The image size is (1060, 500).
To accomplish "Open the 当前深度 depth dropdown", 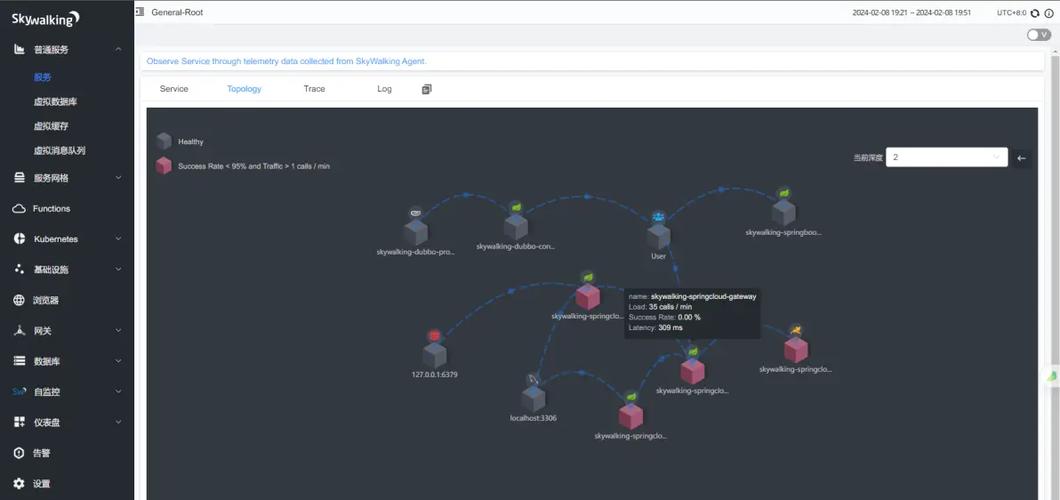I will (946, 157).
